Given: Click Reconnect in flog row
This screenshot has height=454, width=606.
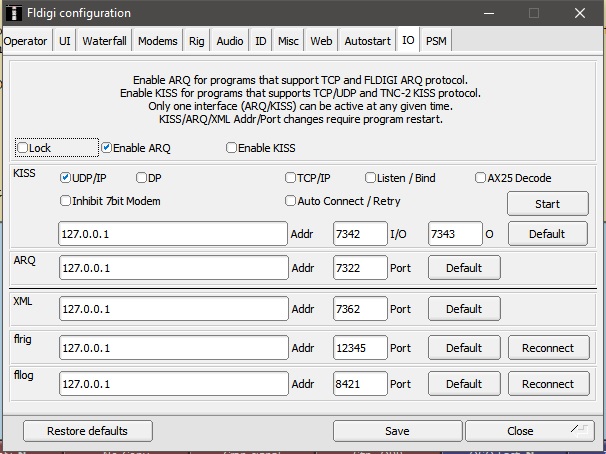Looking at the screenshot, I should pyautogui.click(x=548, y=384).
